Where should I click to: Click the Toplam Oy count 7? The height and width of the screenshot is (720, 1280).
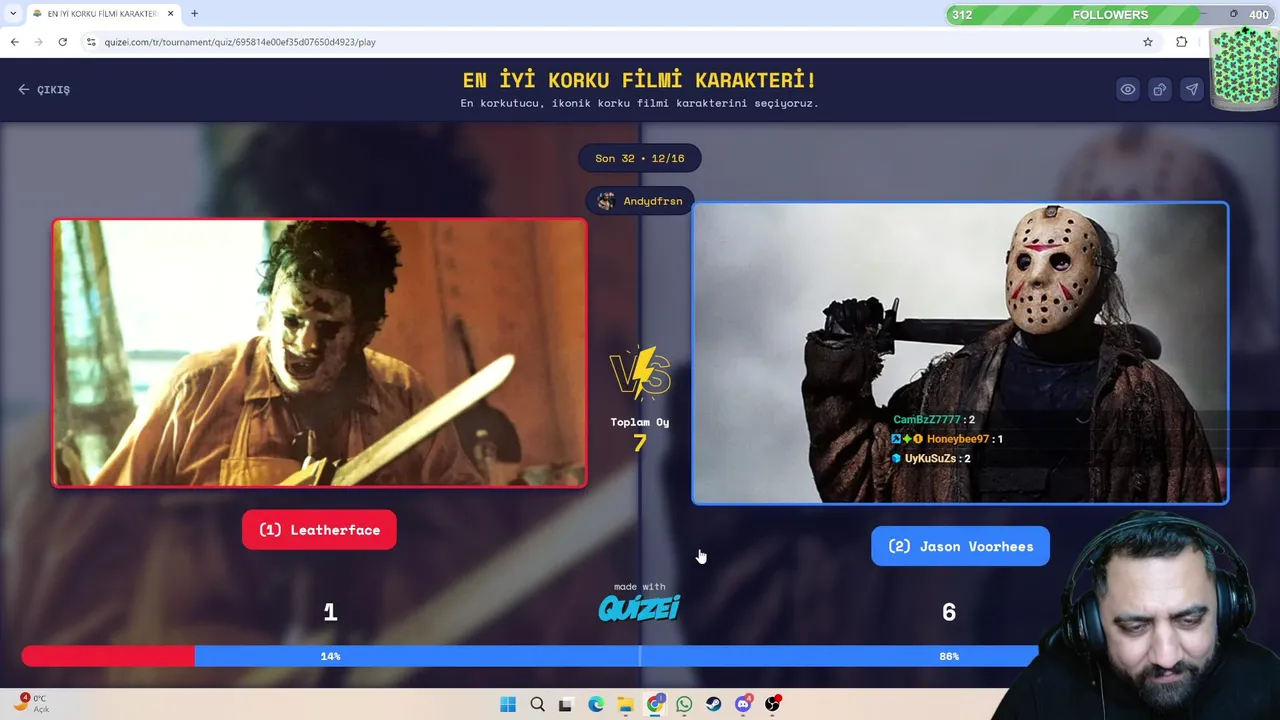tap(640, 442)
